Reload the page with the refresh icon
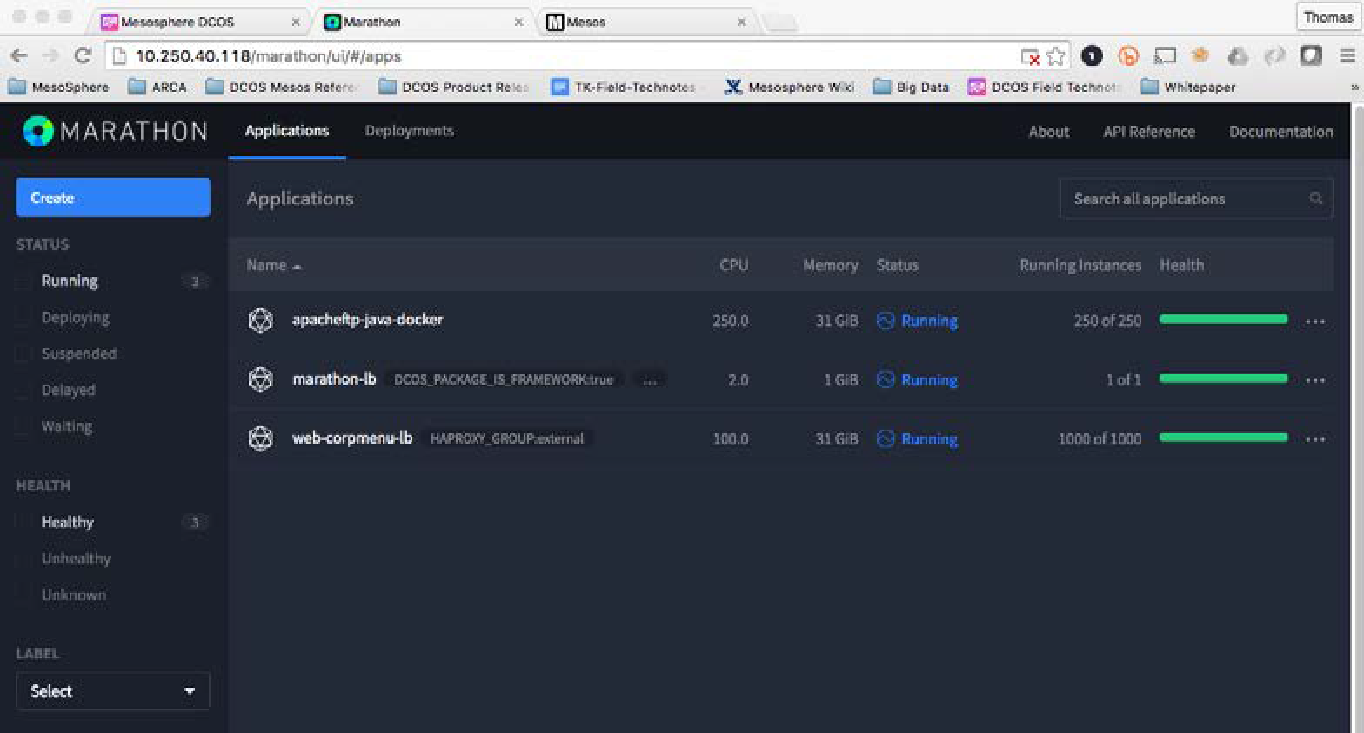The image size is (1364, 733). coord(83,57)
